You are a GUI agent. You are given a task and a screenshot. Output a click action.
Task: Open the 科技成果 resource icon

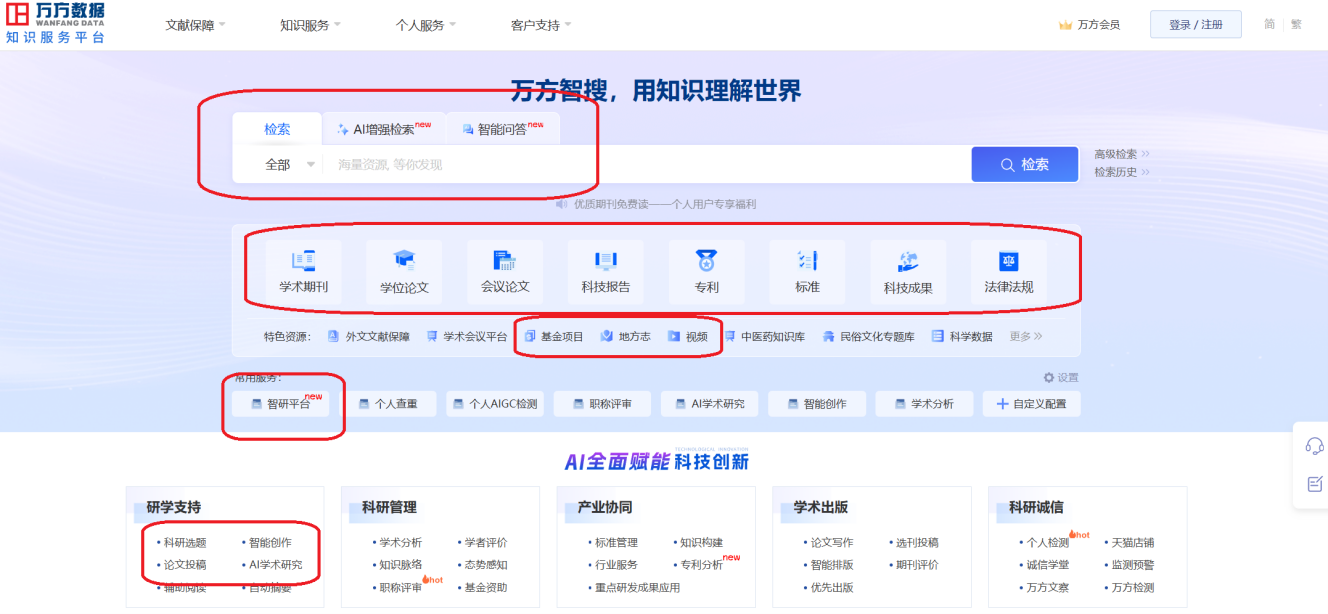point(908,261)
